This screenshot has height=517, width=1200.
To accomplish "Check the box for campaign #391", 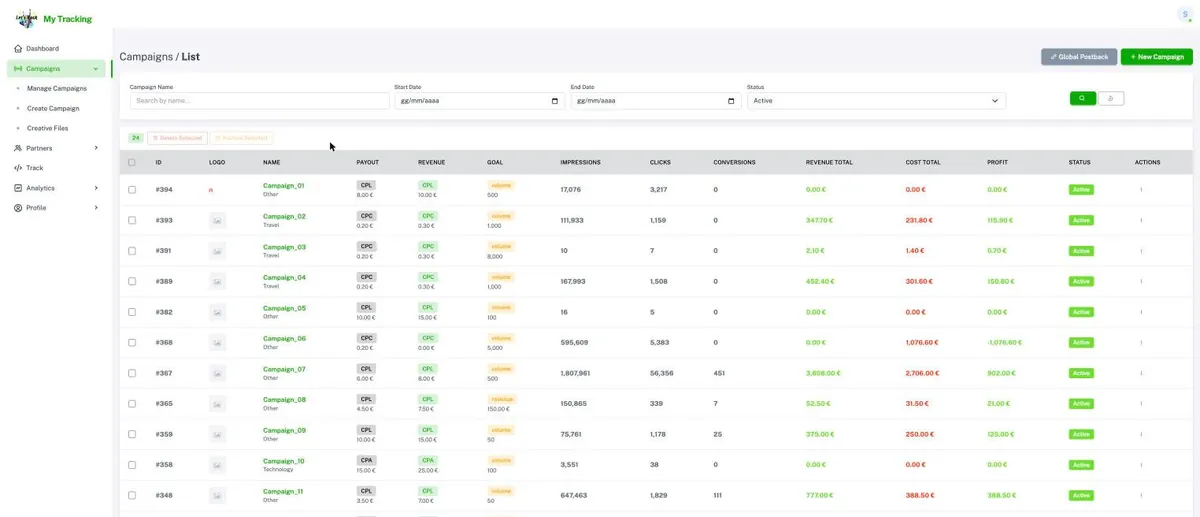I will 132,250.
